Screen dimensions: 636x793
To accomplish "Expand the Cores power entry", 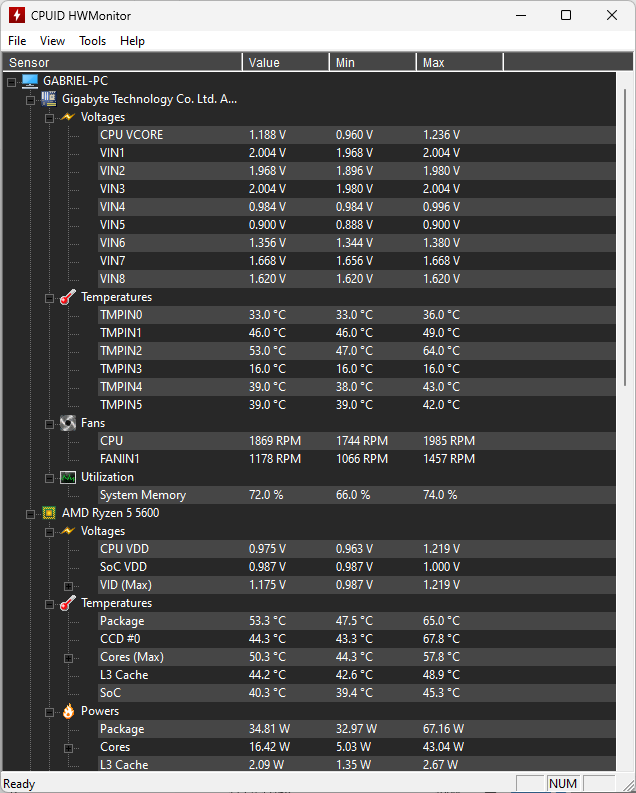I will click(x=68, y=748).
